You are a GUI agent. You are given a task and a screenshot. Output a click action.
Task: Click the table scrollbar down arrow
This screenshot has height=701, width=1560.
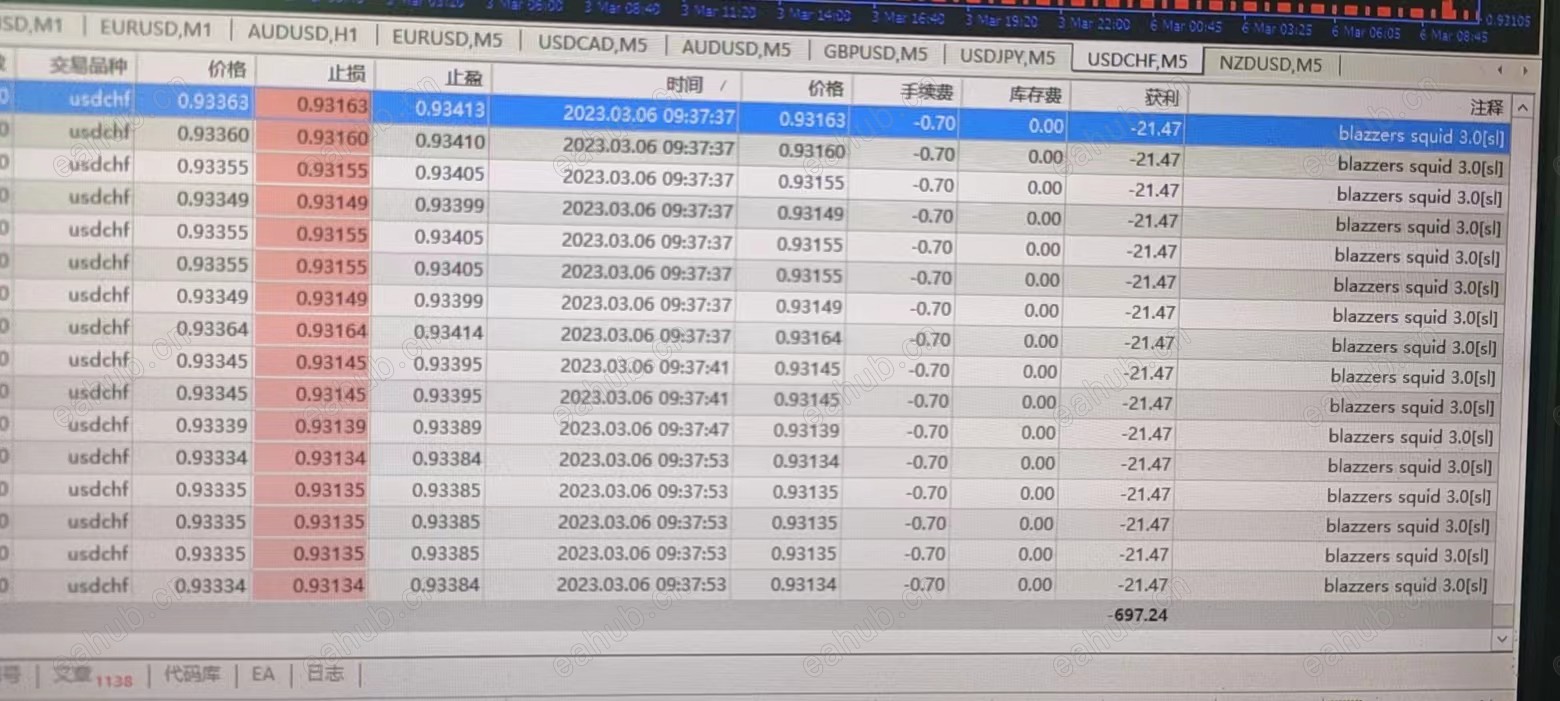point(1502,638)
